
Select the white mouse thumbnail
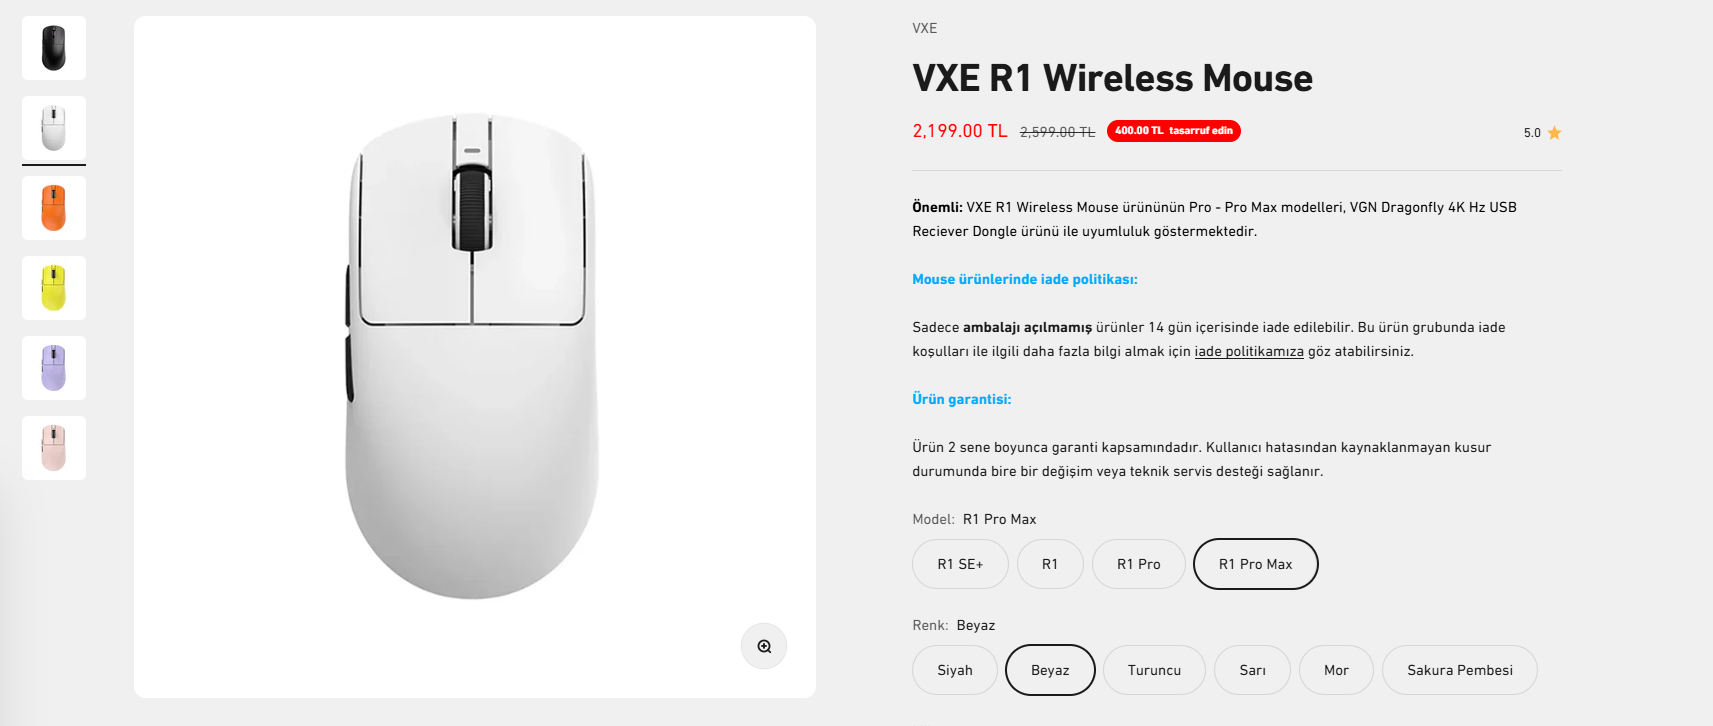pyautogui.click(x=54, y=128)
